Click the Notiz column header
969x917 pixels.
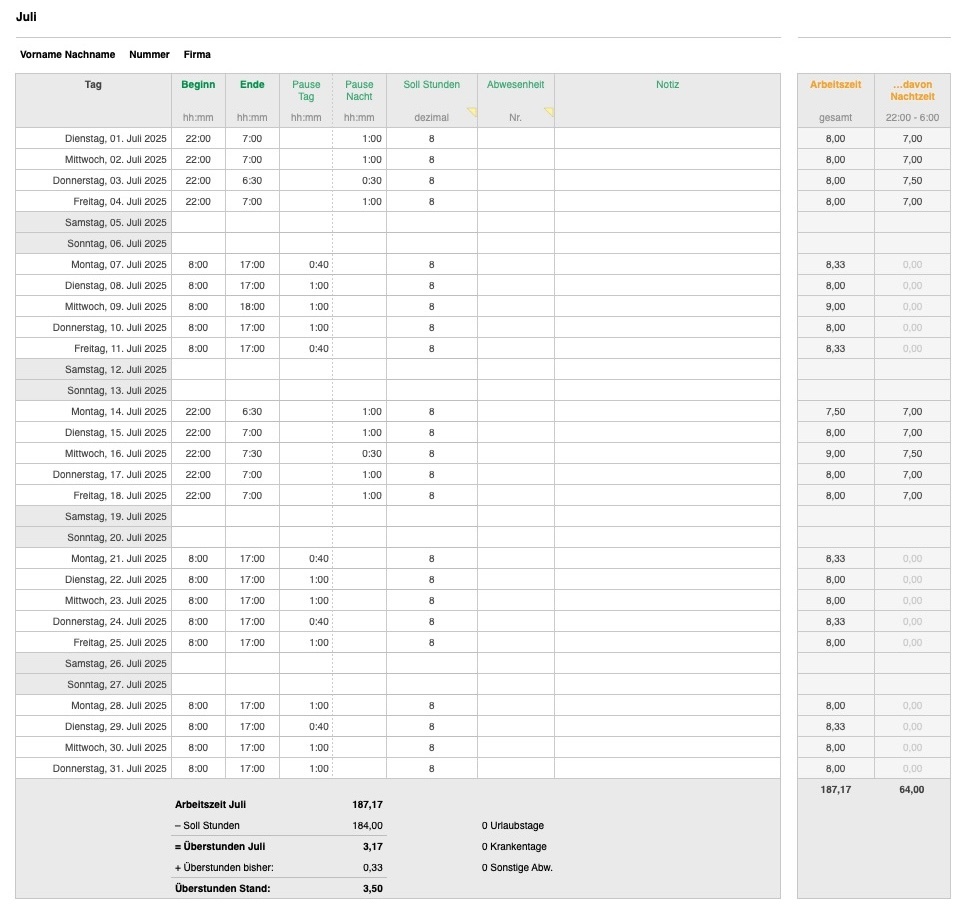[667, 85]
